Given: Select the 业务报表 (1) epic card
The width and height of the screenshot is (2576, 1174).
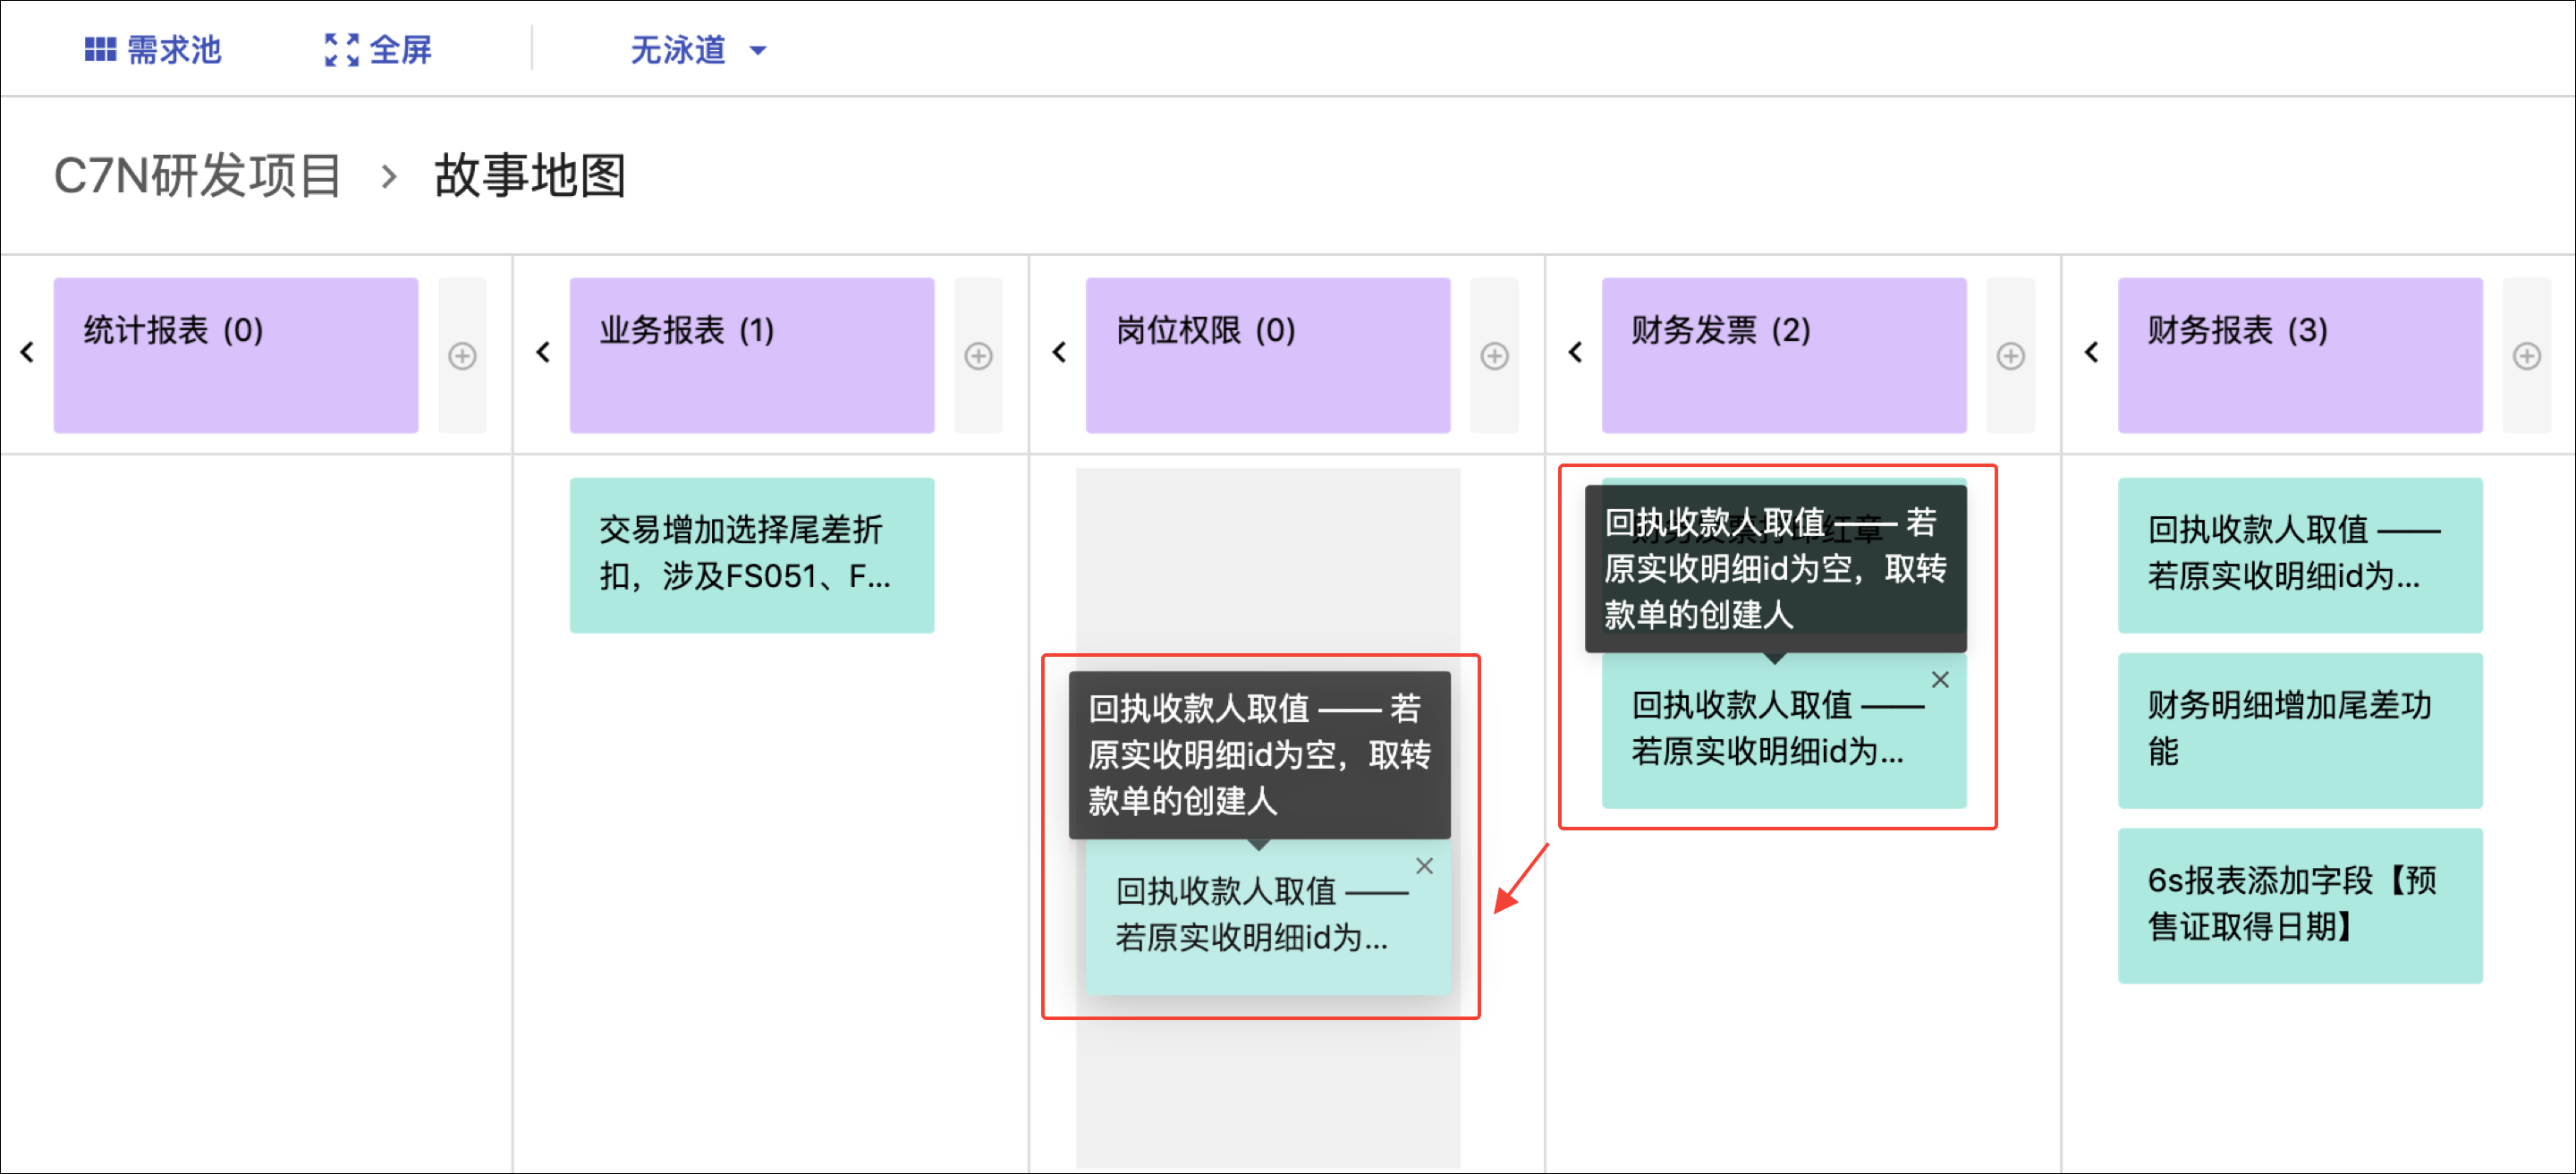Looking at the screenshot, I should (x=752, y=355).
